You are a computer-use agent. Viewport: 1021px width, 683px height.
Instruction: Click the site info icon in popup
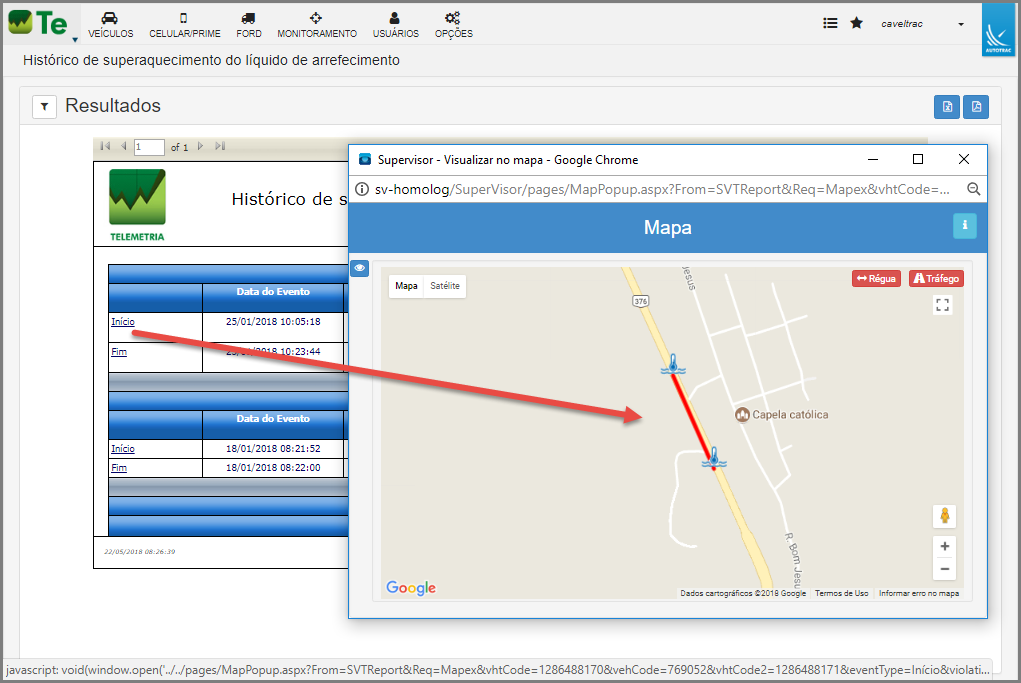[x=361, y=189]
